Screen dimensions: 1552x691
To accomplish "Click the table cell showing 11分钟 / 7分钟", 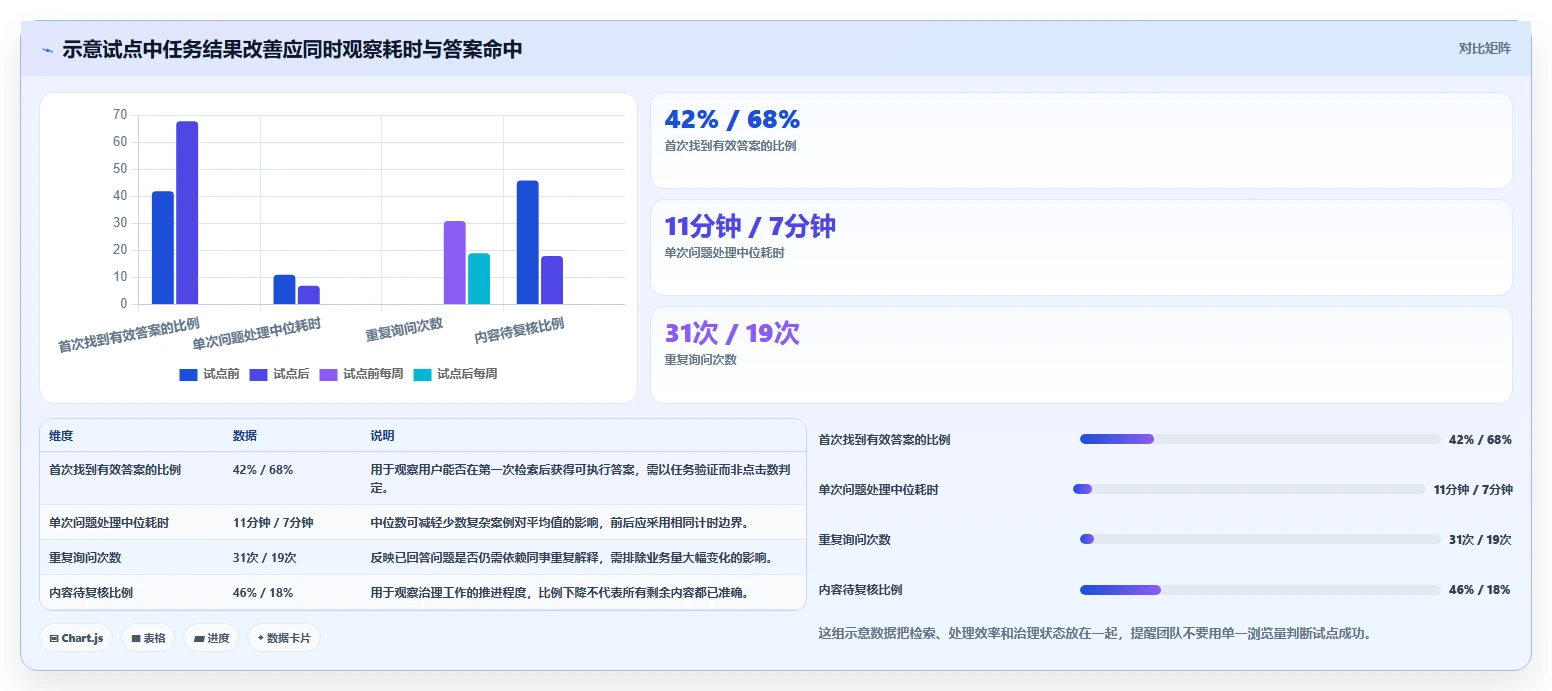I will pyautogui.click(x=273, y=522).
